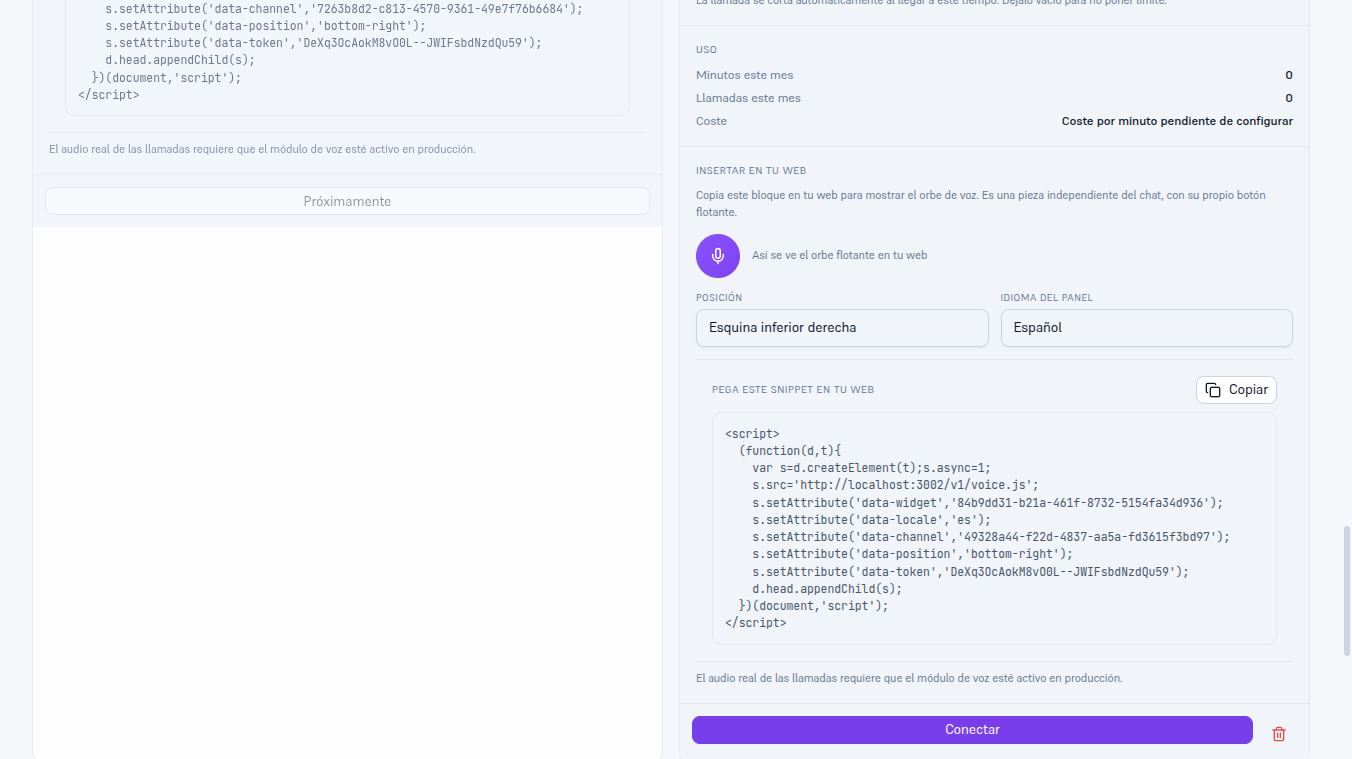Screen dimensions: 1352x759
Task: Click data-locale 'es' line in snippet
Action: pyautogui.click(x=871, y=520)
